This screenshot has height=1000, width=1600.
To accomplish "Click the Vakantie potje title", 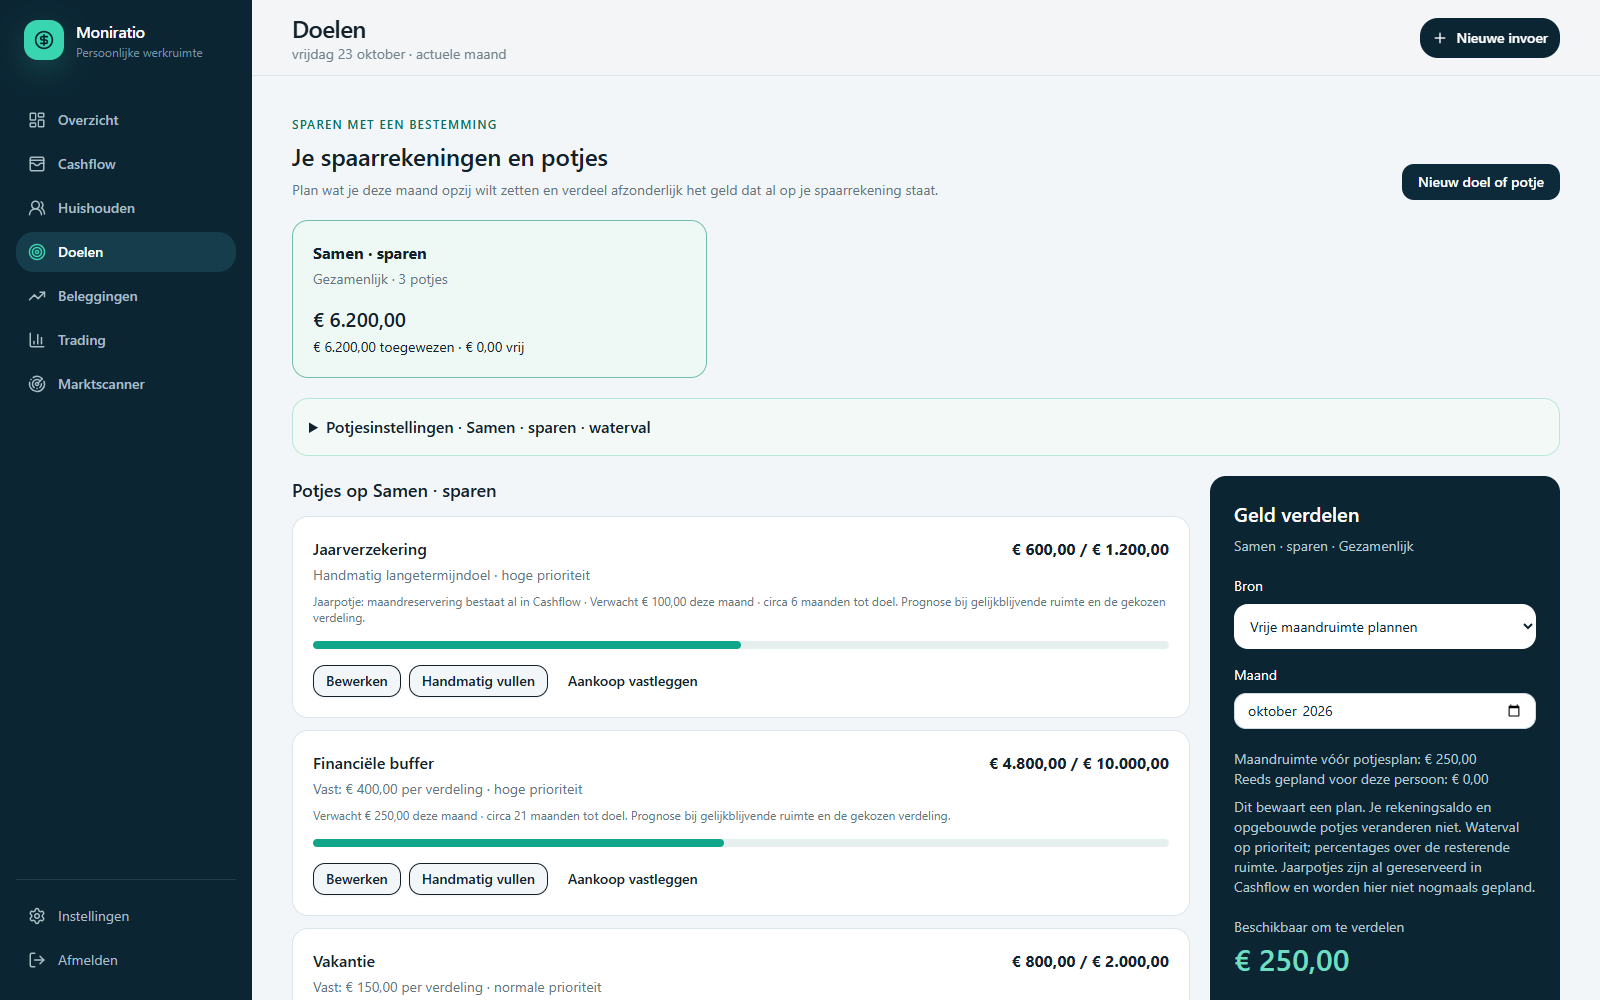I will click(344, 961).
